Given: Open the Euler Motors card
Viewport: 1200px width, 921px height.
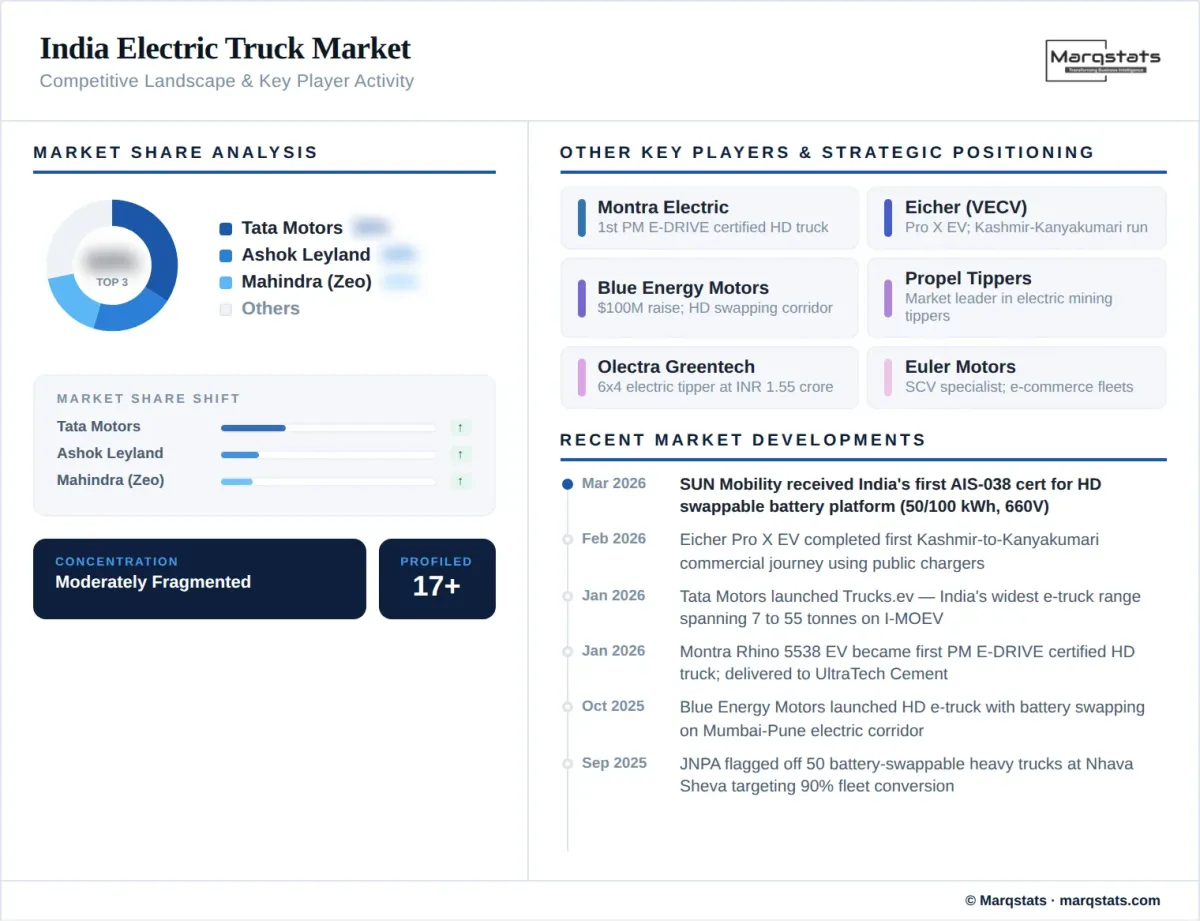Looking at the screenshot, I should click(1016, 377).
